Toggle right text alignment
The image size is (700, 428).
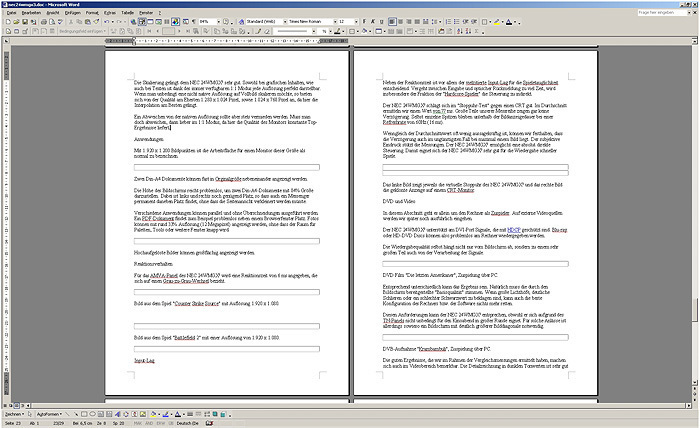pos(409,21)
